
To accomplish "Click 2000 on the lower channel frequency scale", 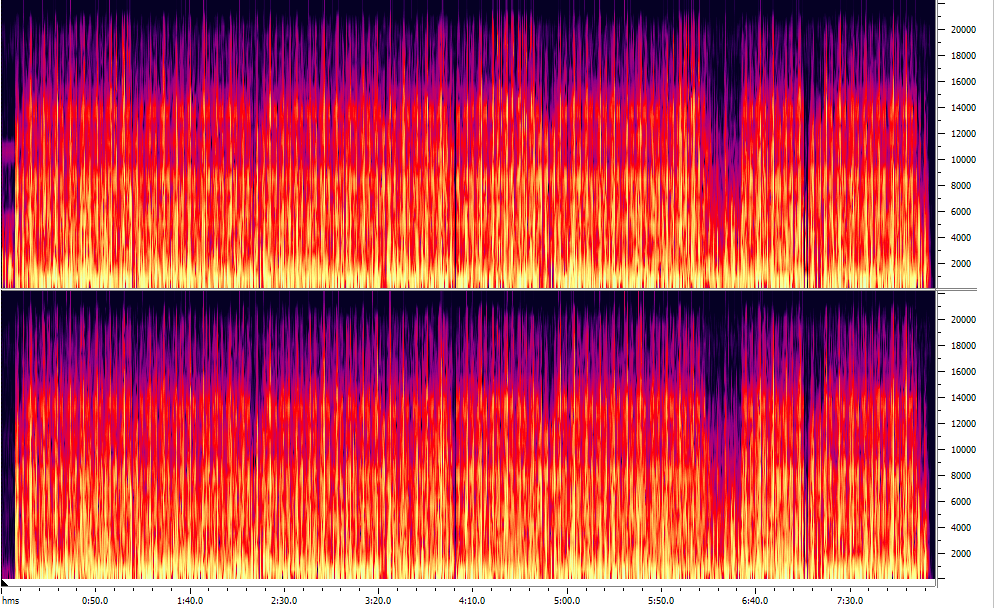I will [x=960, y=554].
